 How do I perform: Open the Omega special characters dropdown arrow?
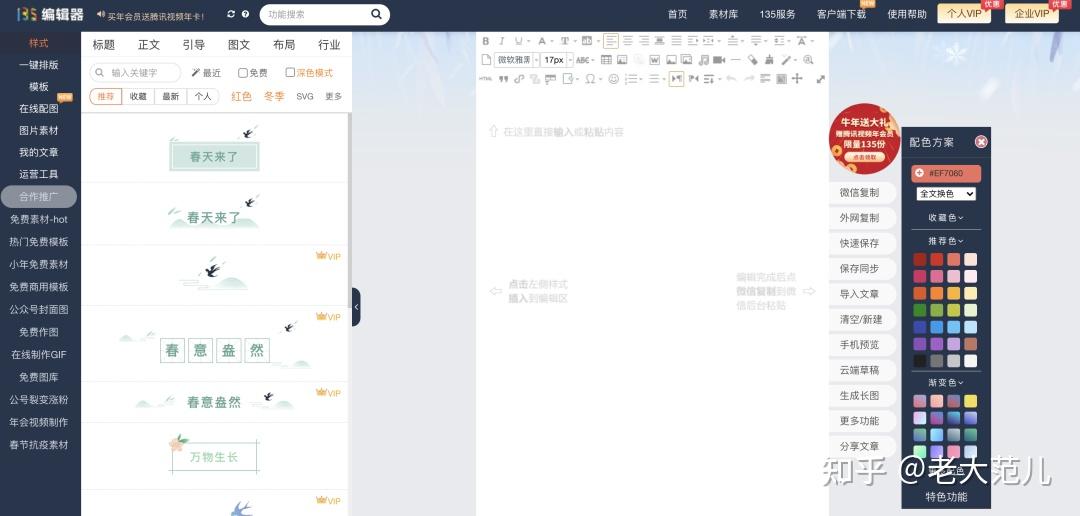pyautogui.click(x=601, y=79)
